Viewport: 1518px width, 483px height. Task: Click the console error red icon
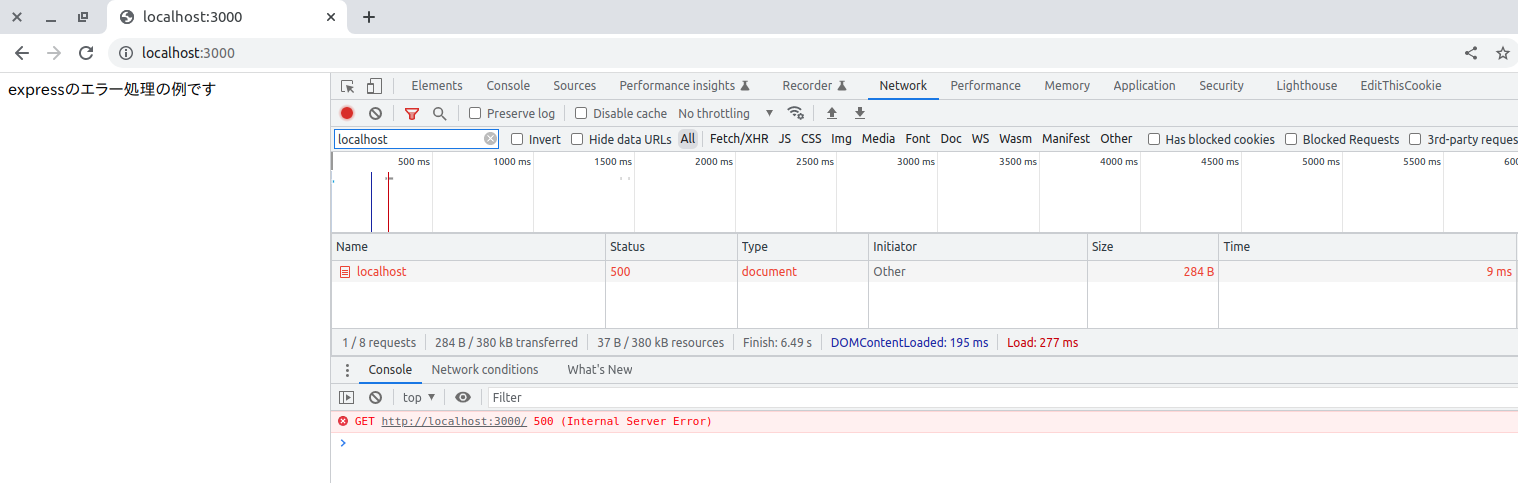pyautogui.click(x=343, y=422)
